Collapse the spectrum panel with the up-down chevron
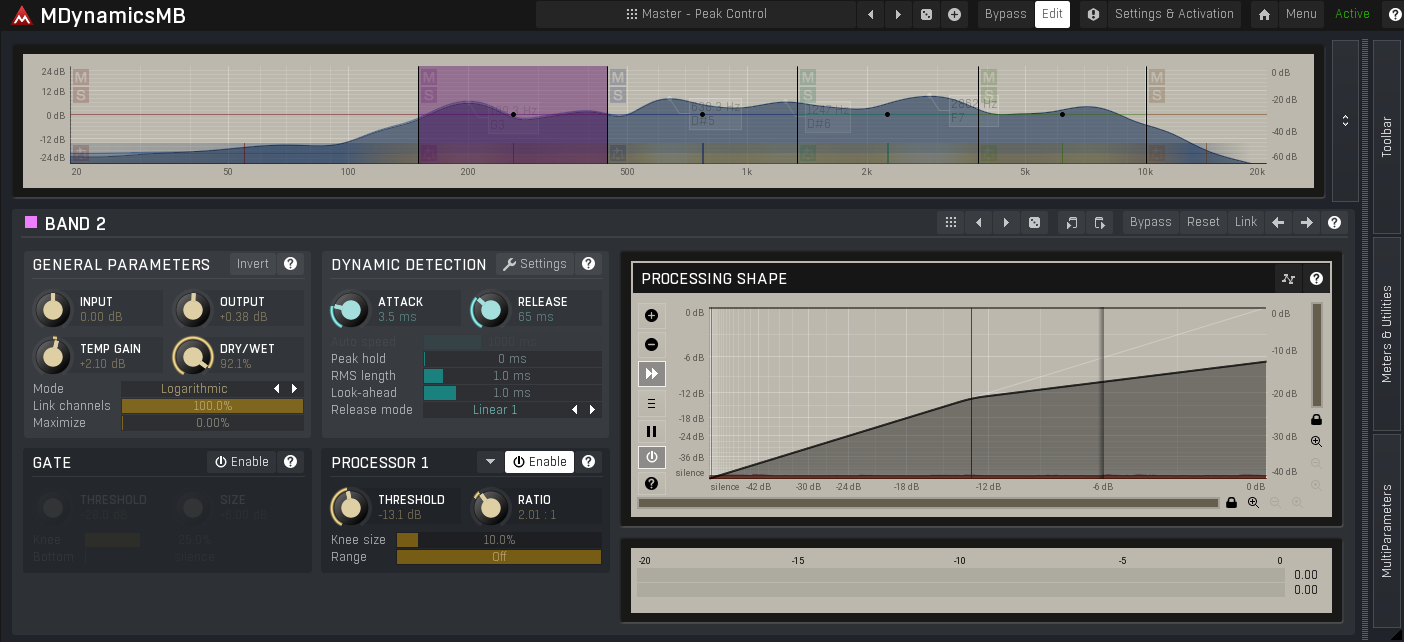This screenshot has height=642, width=1404. pos(1345,120)
